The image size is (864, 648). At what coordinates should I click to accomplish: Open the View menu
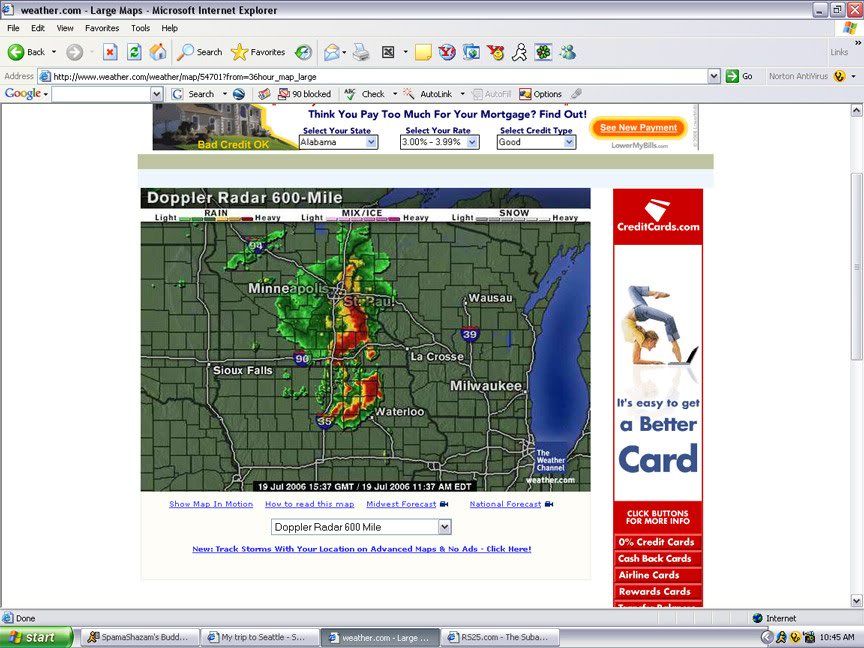click(x=65, y=28)
